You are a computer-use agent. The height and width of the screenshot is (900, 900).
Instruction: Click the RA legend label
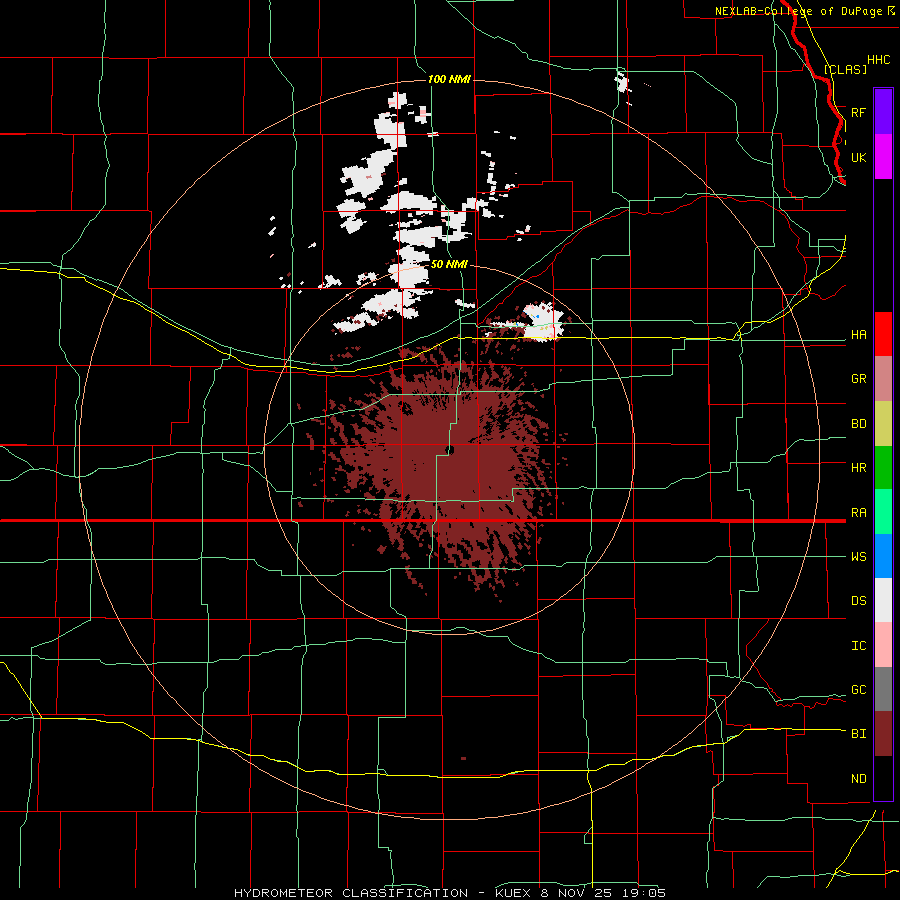coord(858,513)
